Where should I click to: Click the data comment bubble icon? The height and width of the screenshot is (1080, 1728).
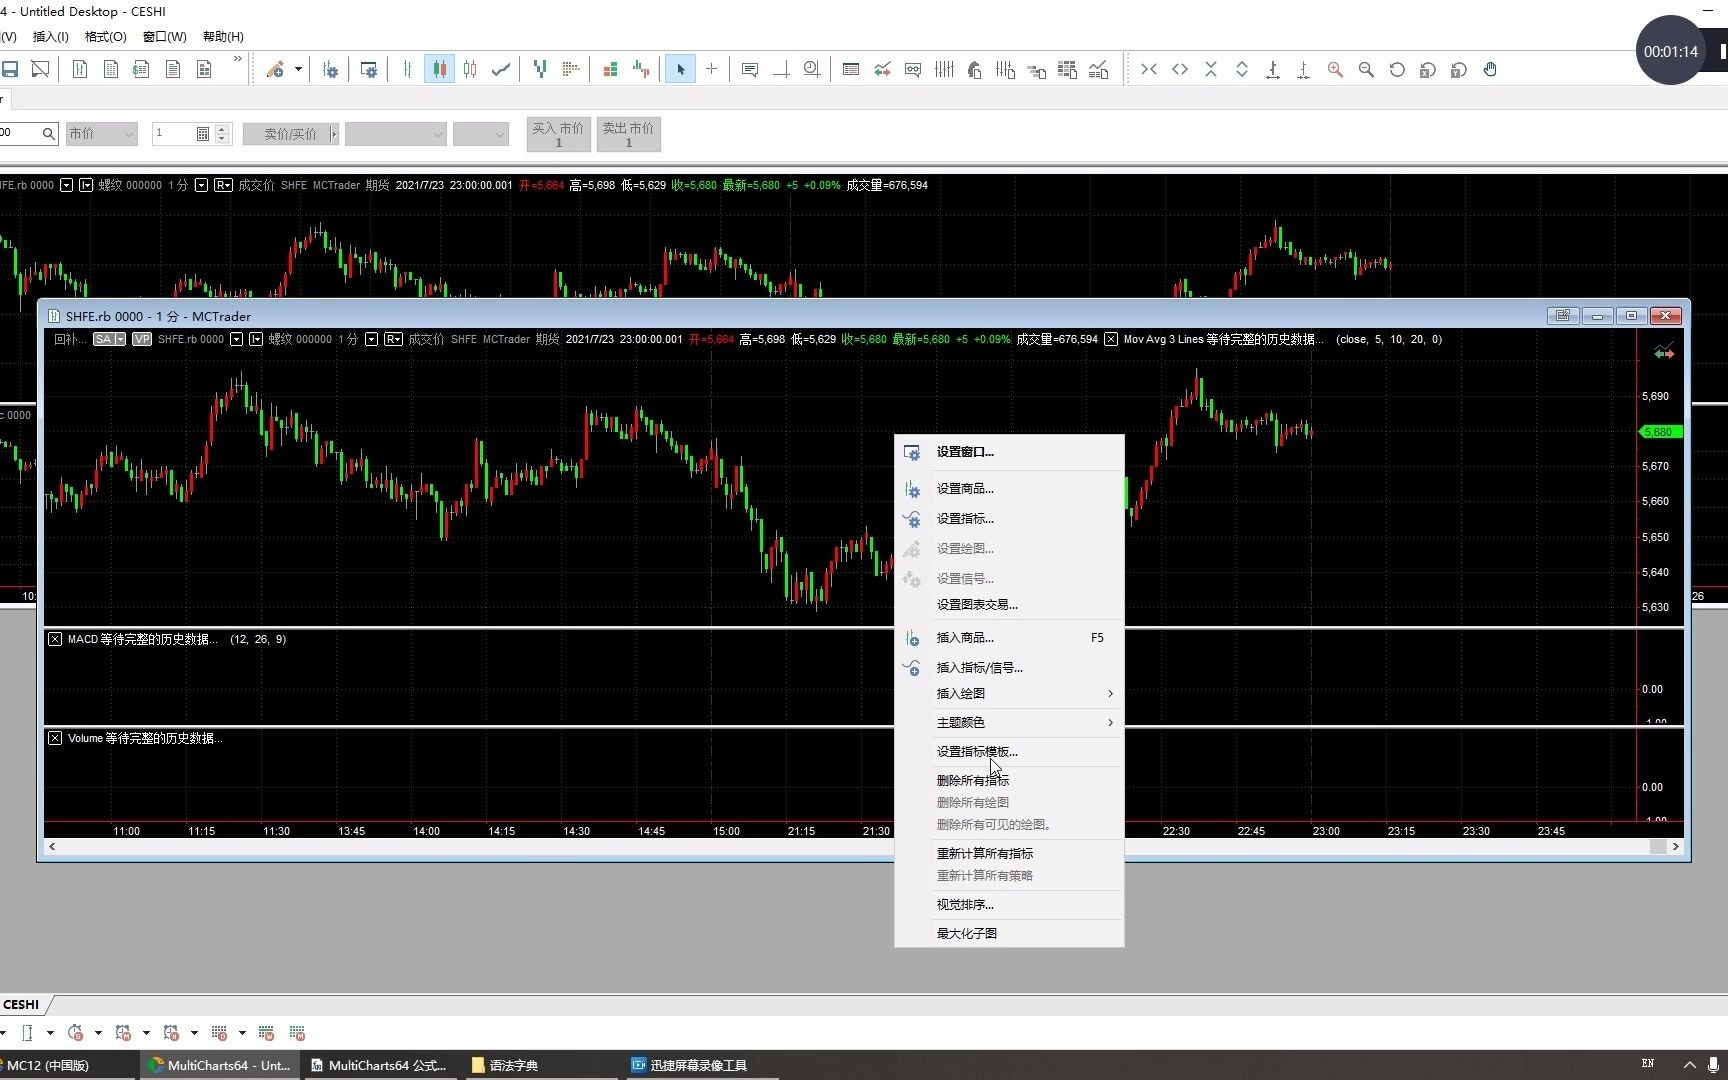749,70
